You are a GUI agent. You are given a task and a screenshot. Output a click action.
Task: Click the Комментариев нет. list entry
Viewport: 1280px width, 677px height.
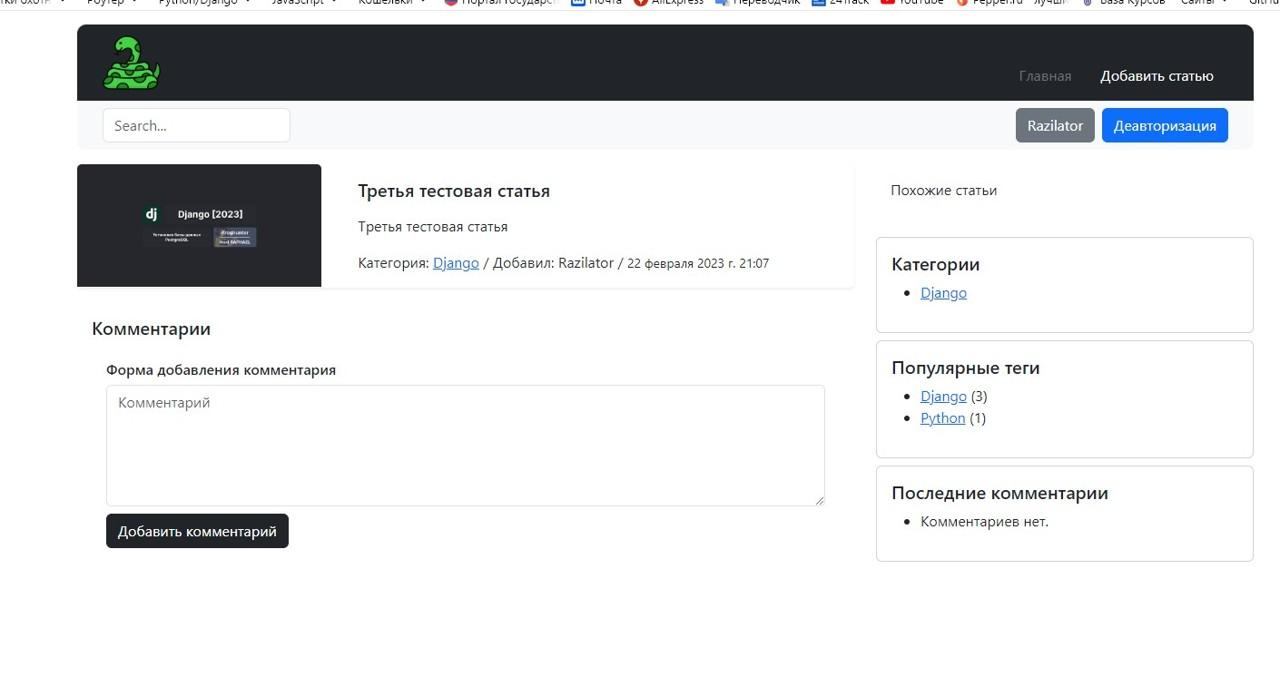pos(985,522)
